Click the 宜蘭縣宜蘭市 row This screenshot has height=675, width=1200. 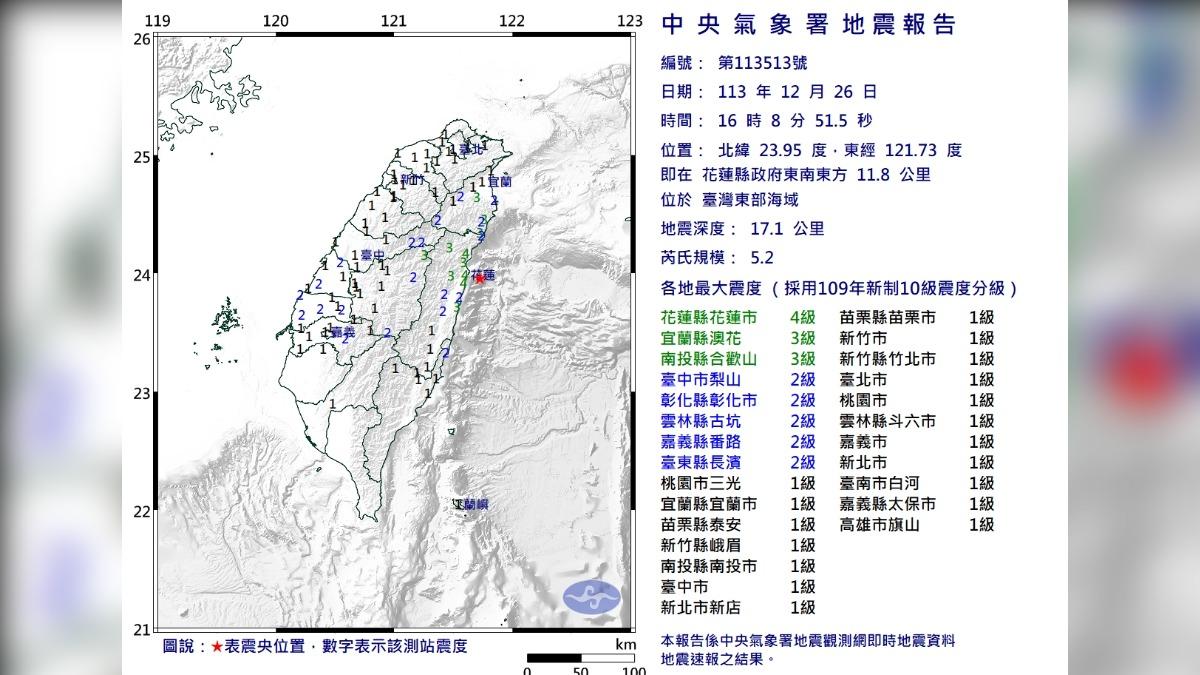click(x=738, y=504)
